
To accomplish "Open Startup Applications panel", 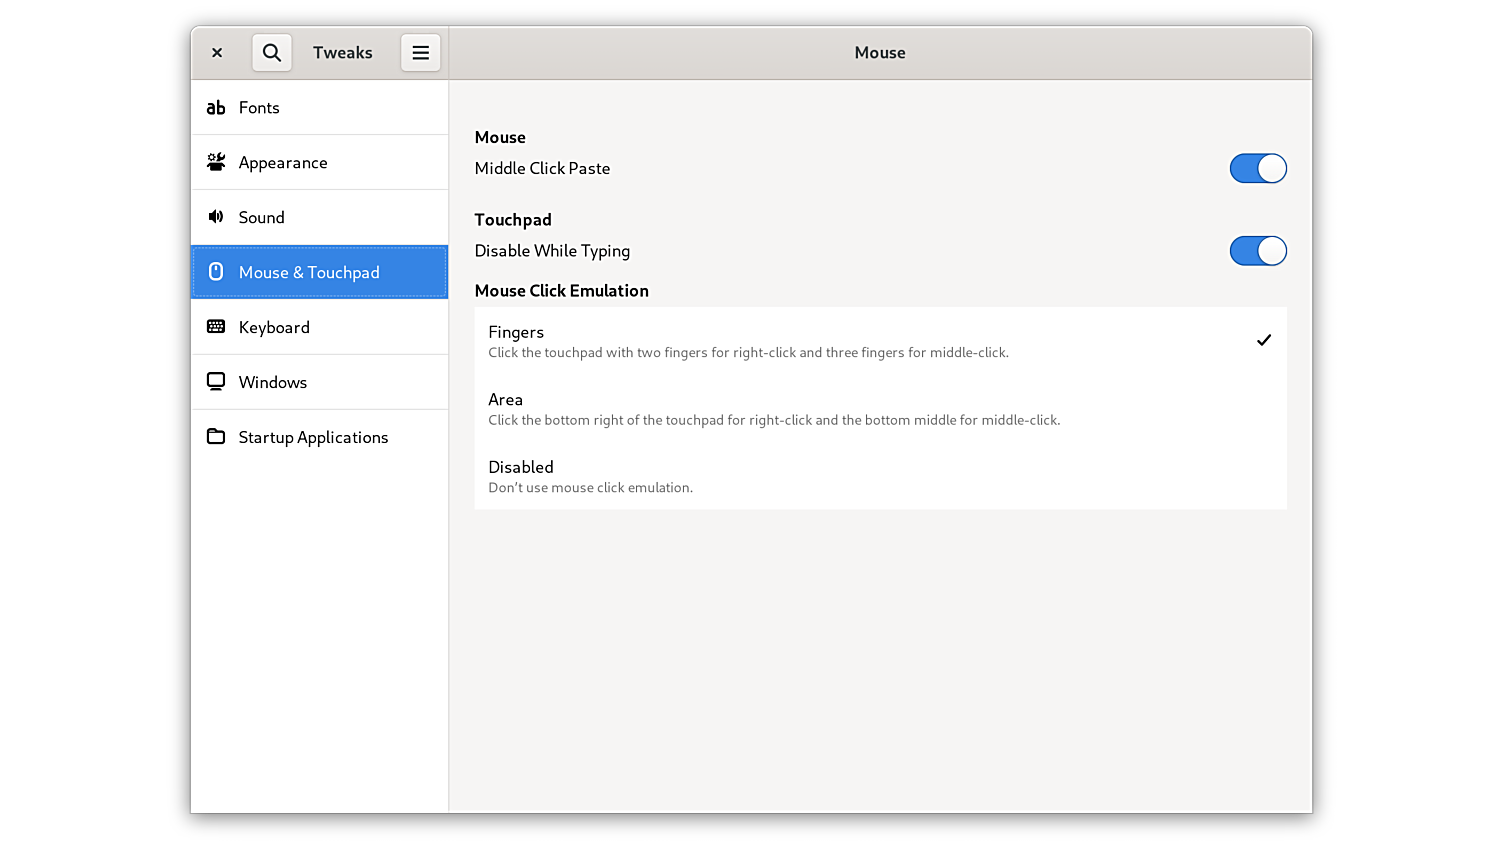I will [x=313, y=438].
